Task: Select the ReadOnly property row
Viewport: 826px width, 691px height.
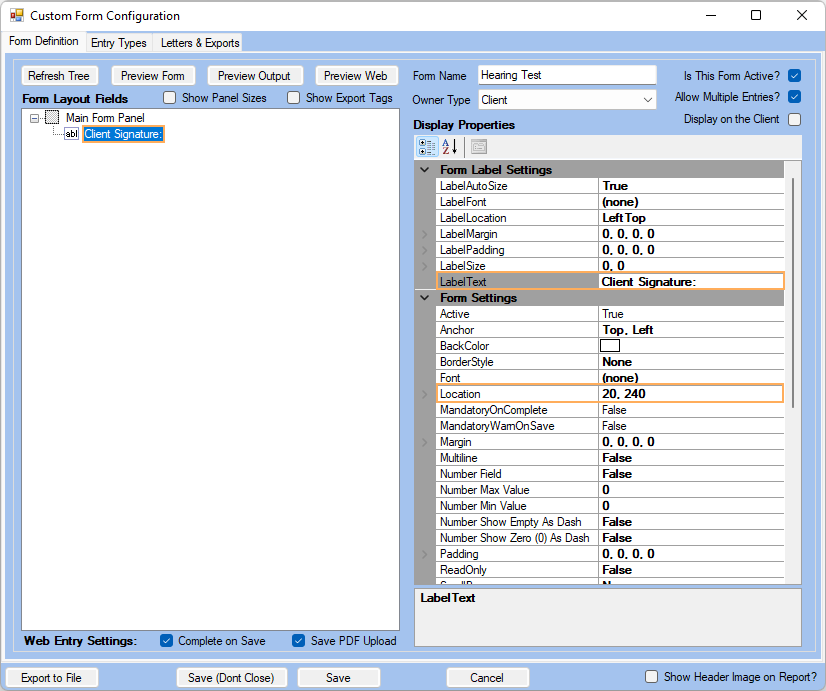Action: click(611, 570)
